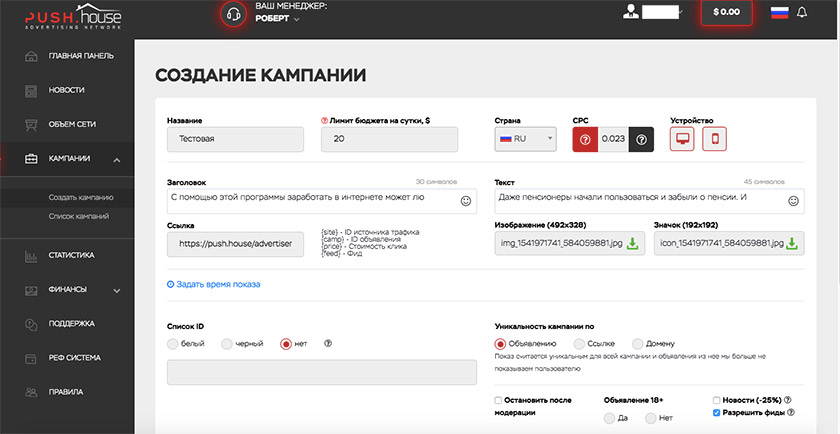Open the notifications bell
The height and width of the screenshot is (434, 840).
point(802,12)
